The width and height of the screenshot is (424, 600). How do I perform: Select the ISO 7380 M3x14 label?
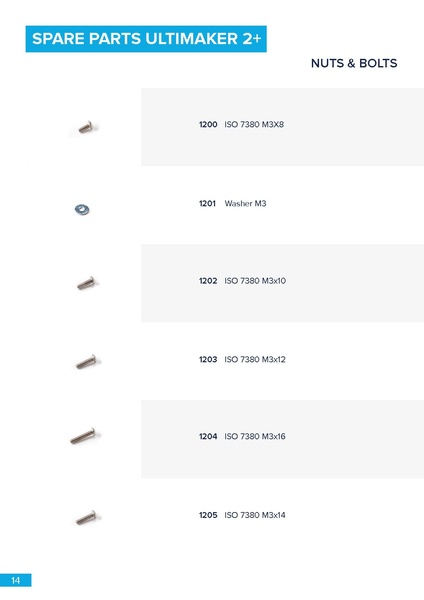coord(255,515)
